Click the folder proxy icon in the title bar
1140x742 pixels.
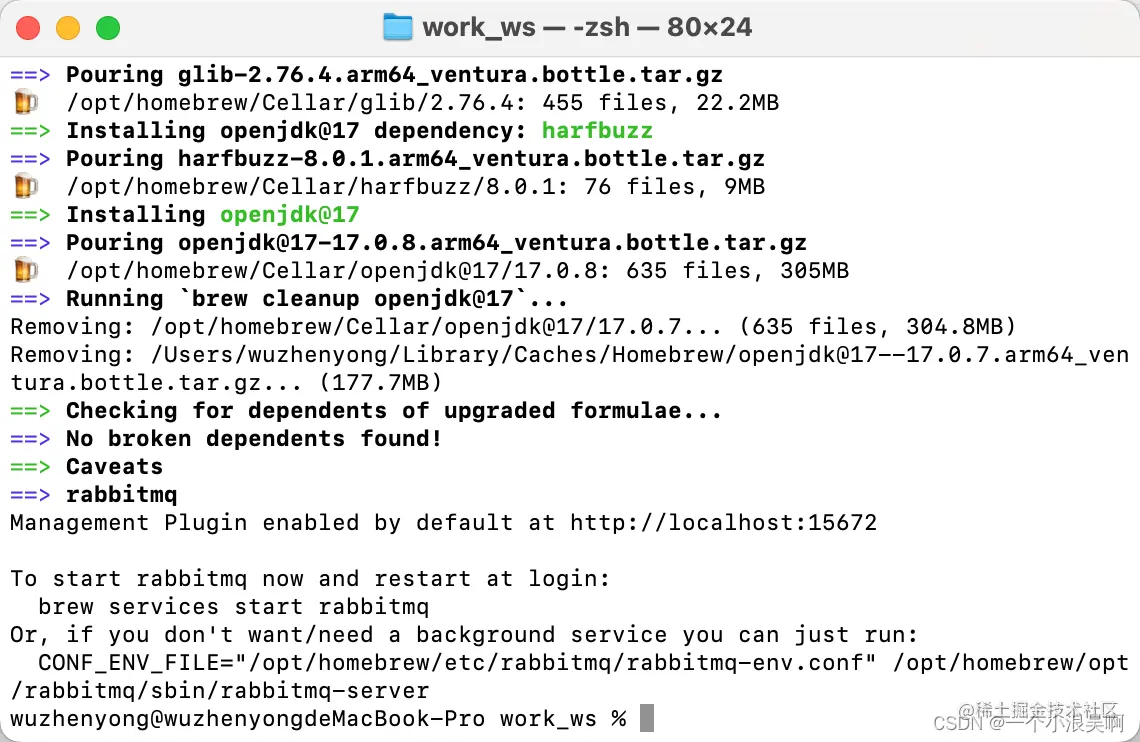398,28
